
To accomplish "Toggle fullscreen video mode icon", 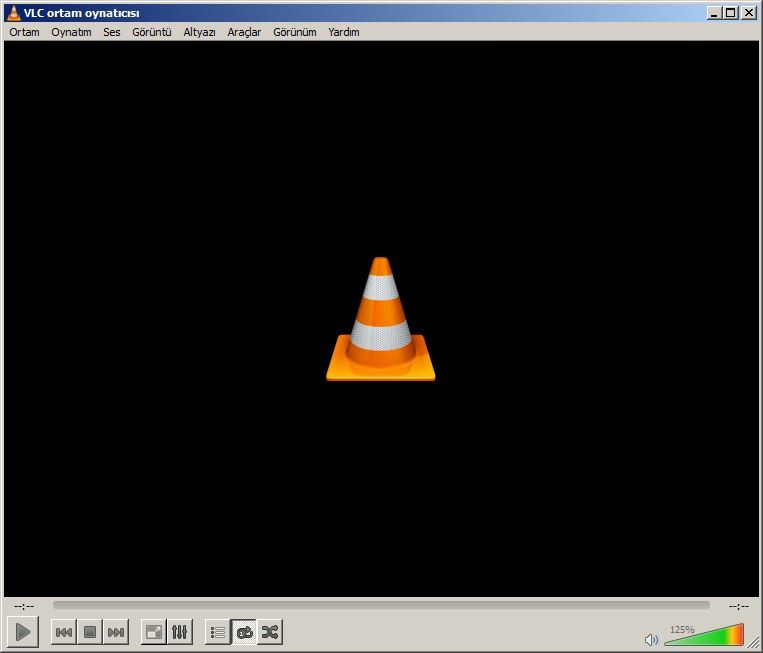I will [x=154, y=632].
